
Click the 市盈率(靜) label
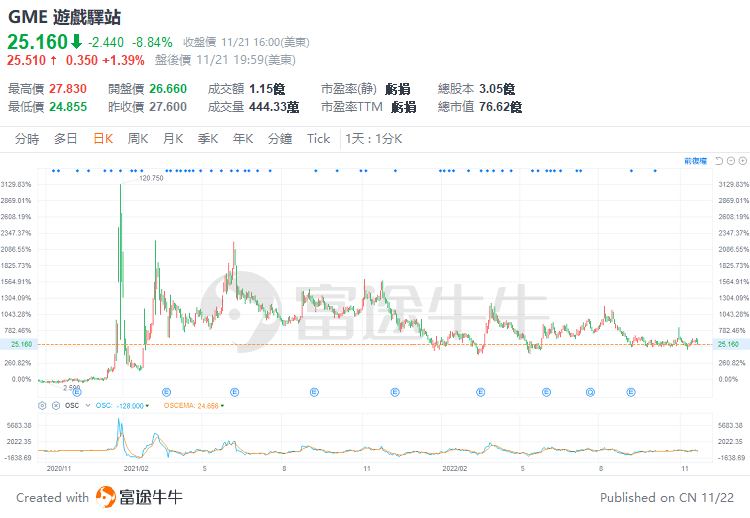point(349,89)
